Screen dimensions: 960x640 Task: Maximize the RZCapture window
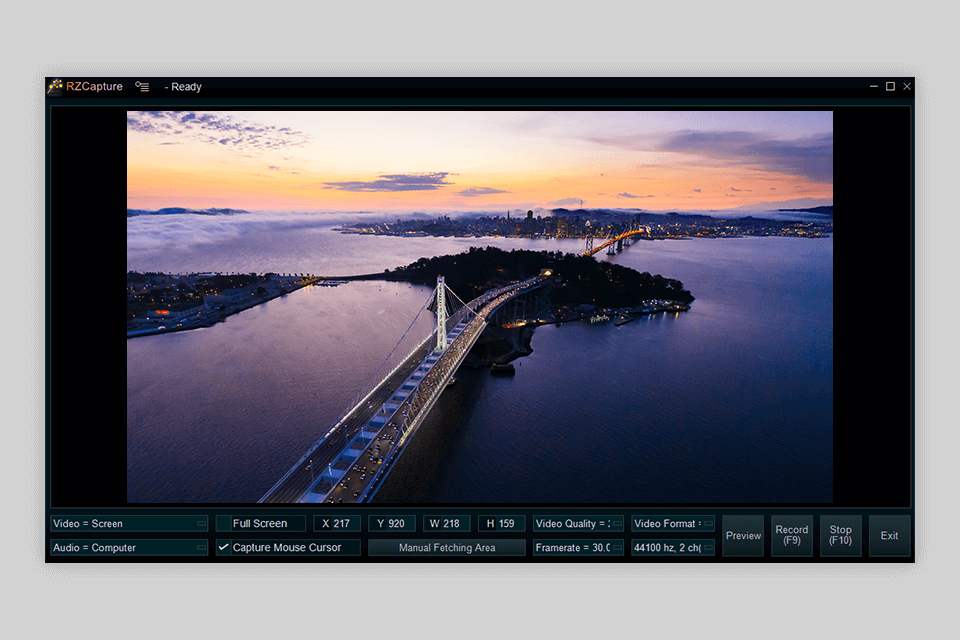tap(890, 86)
